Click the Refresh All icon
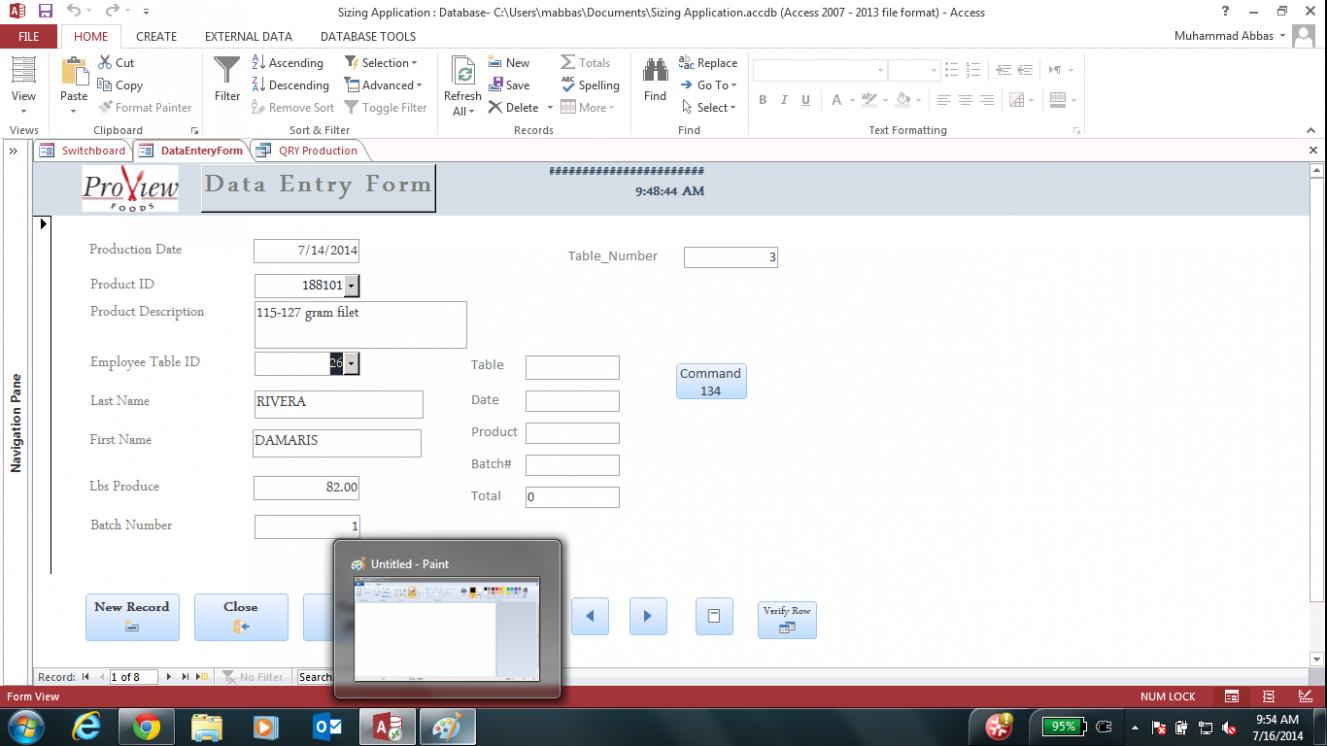 coord(463,72)
